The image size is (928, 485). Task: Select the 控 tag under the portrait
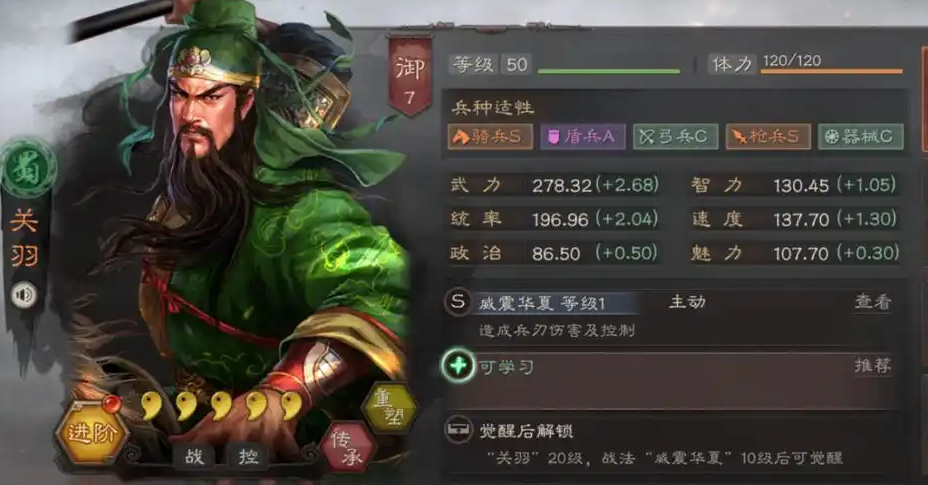coord(249,456)
